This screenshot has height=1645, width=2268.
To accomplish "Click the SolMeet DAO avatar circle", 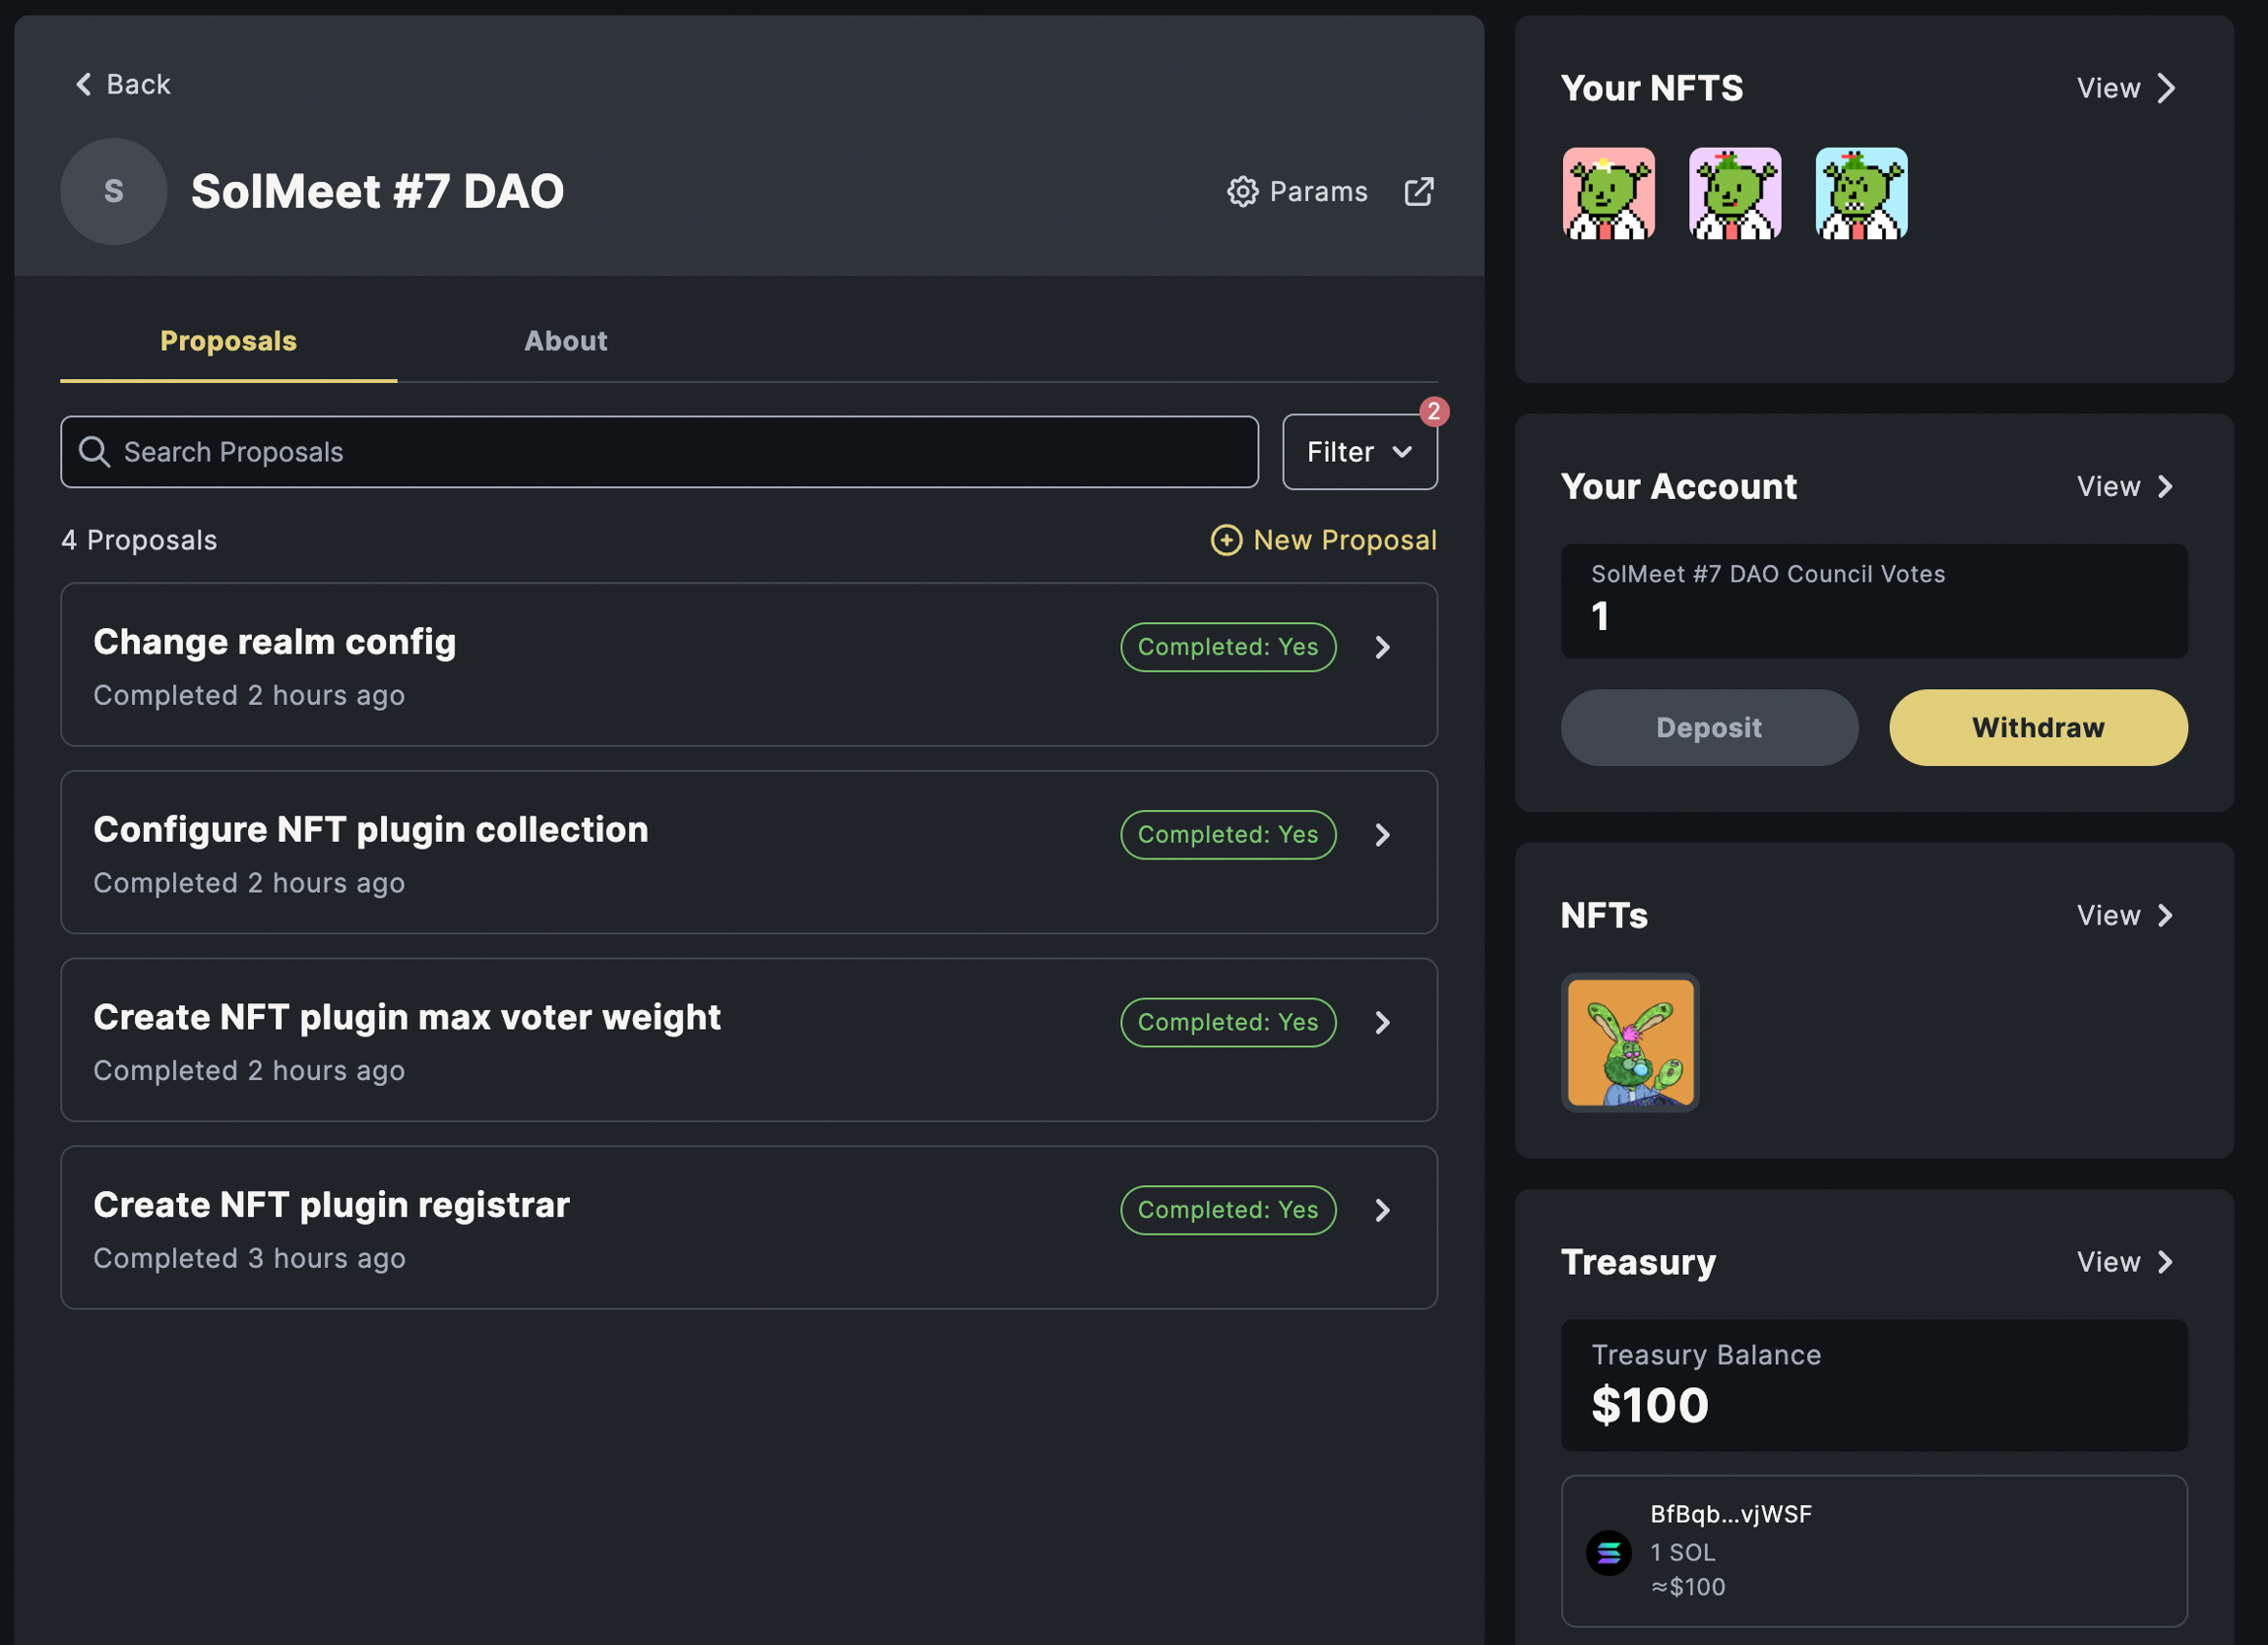I will [114, 192].
